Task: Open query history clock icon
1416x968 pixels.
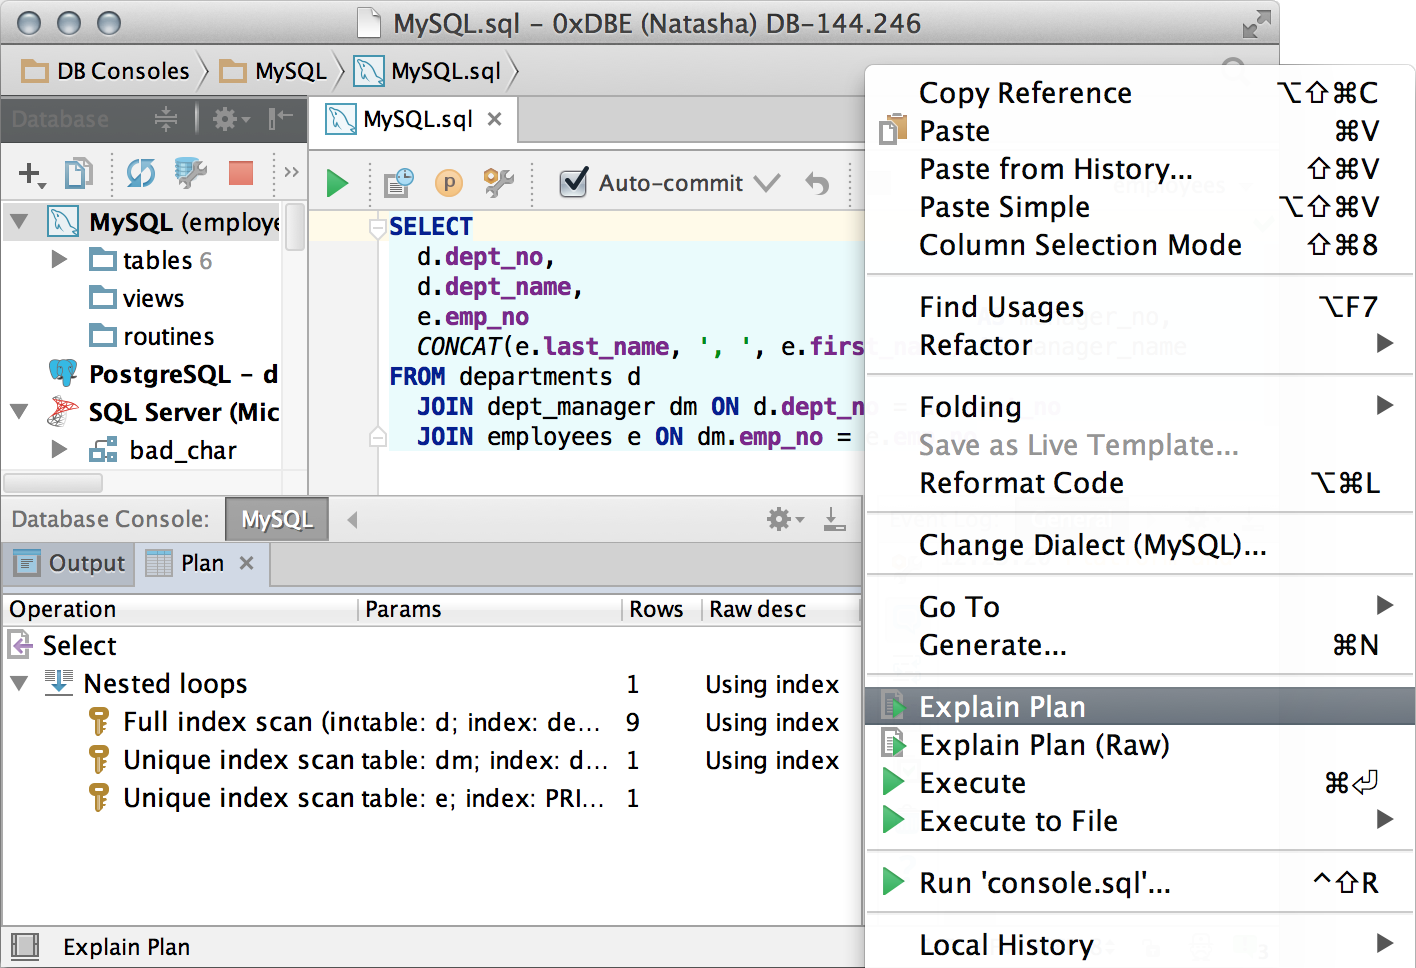Action: [399, 182]
